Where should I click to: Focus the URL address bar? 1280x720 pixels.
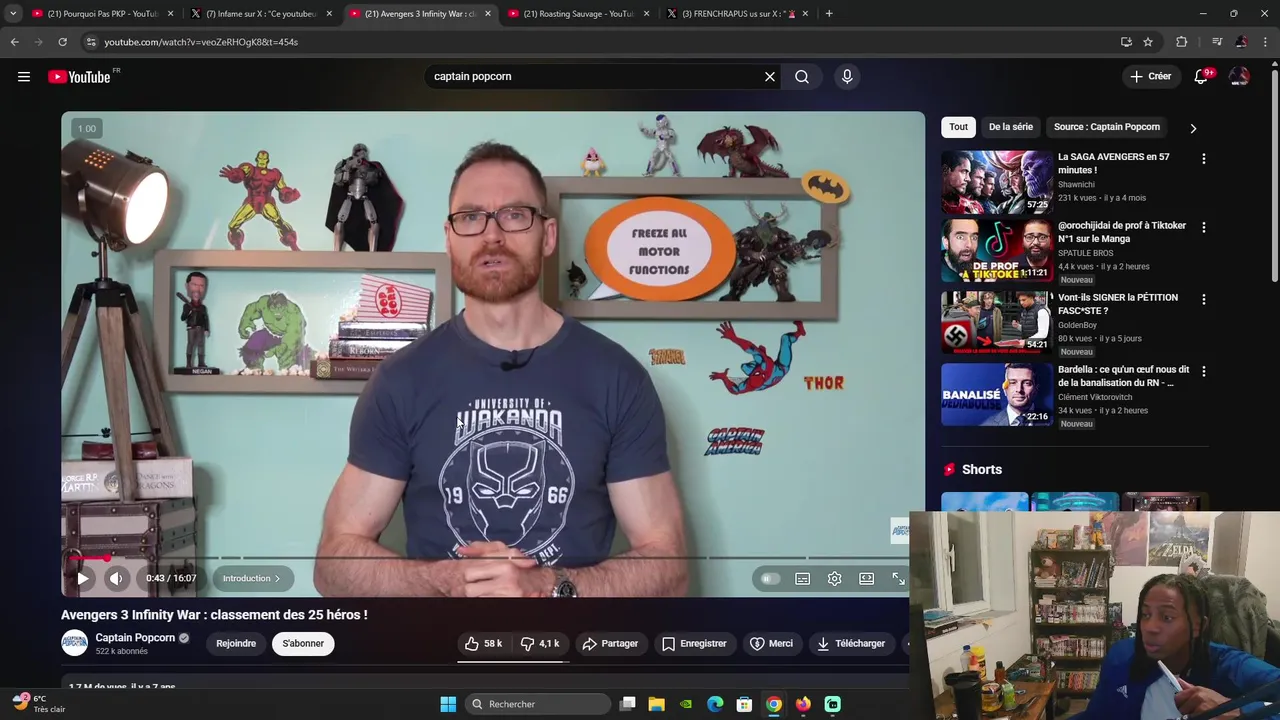pos(600,42)
